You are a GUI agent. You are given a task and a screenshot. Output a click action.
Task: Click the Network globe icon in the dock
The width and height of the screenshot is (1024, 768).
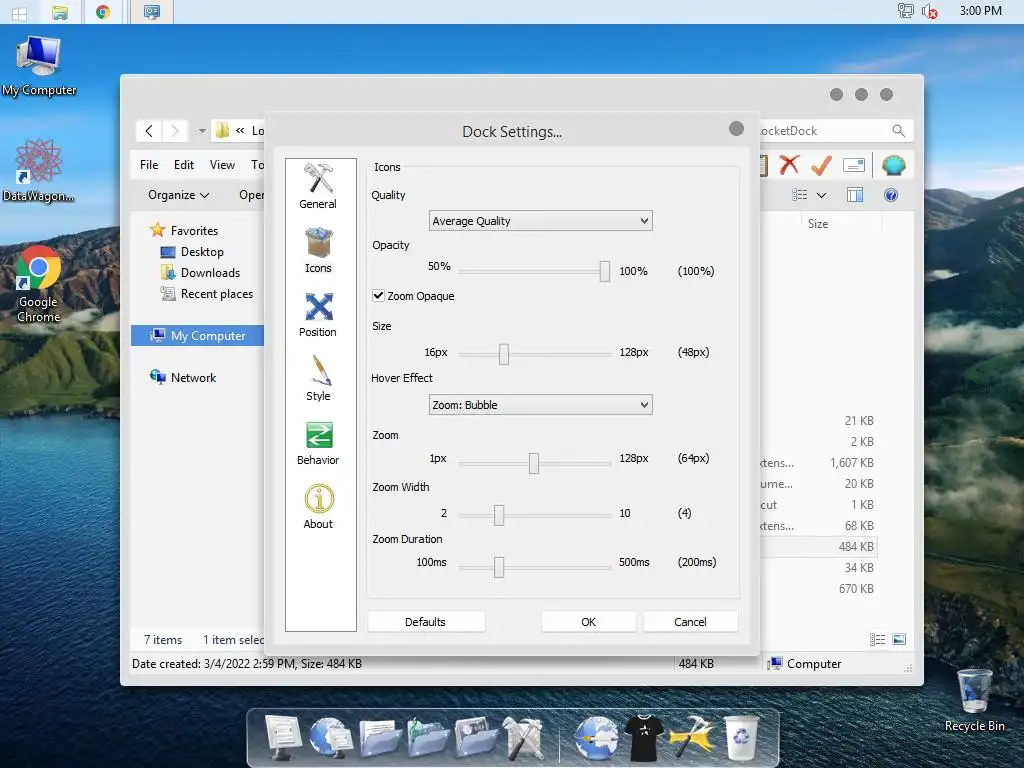(x=331, y=737)
